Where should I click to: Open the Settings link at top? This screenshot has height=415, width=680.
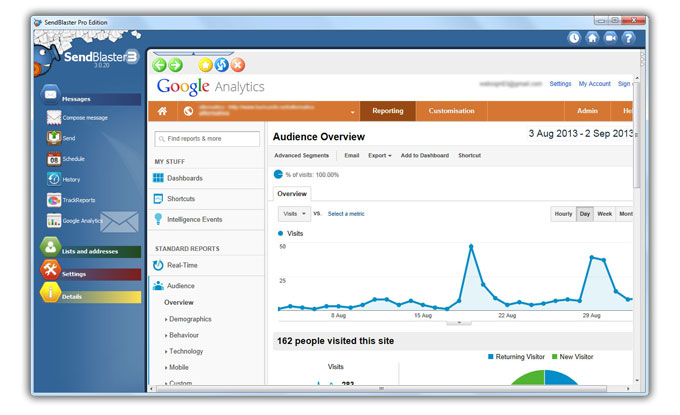560,84
